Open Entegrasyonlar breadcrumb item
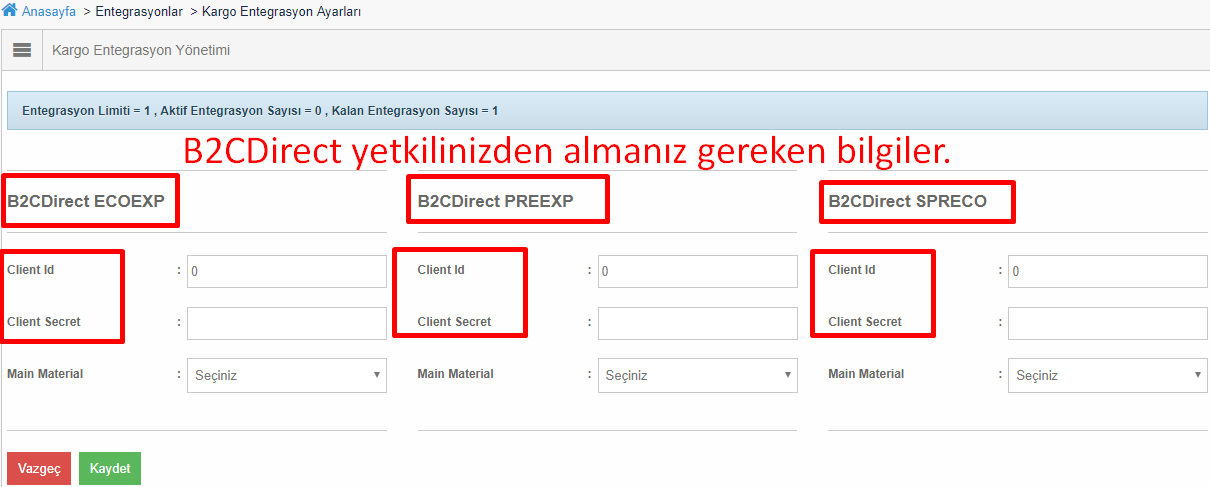 (139, 12)
